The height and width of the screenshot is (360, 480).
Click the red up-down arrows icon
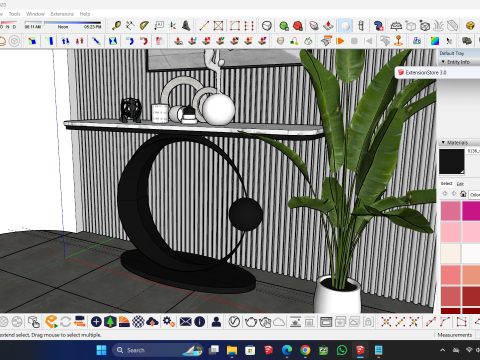click(x=79, y=41)
